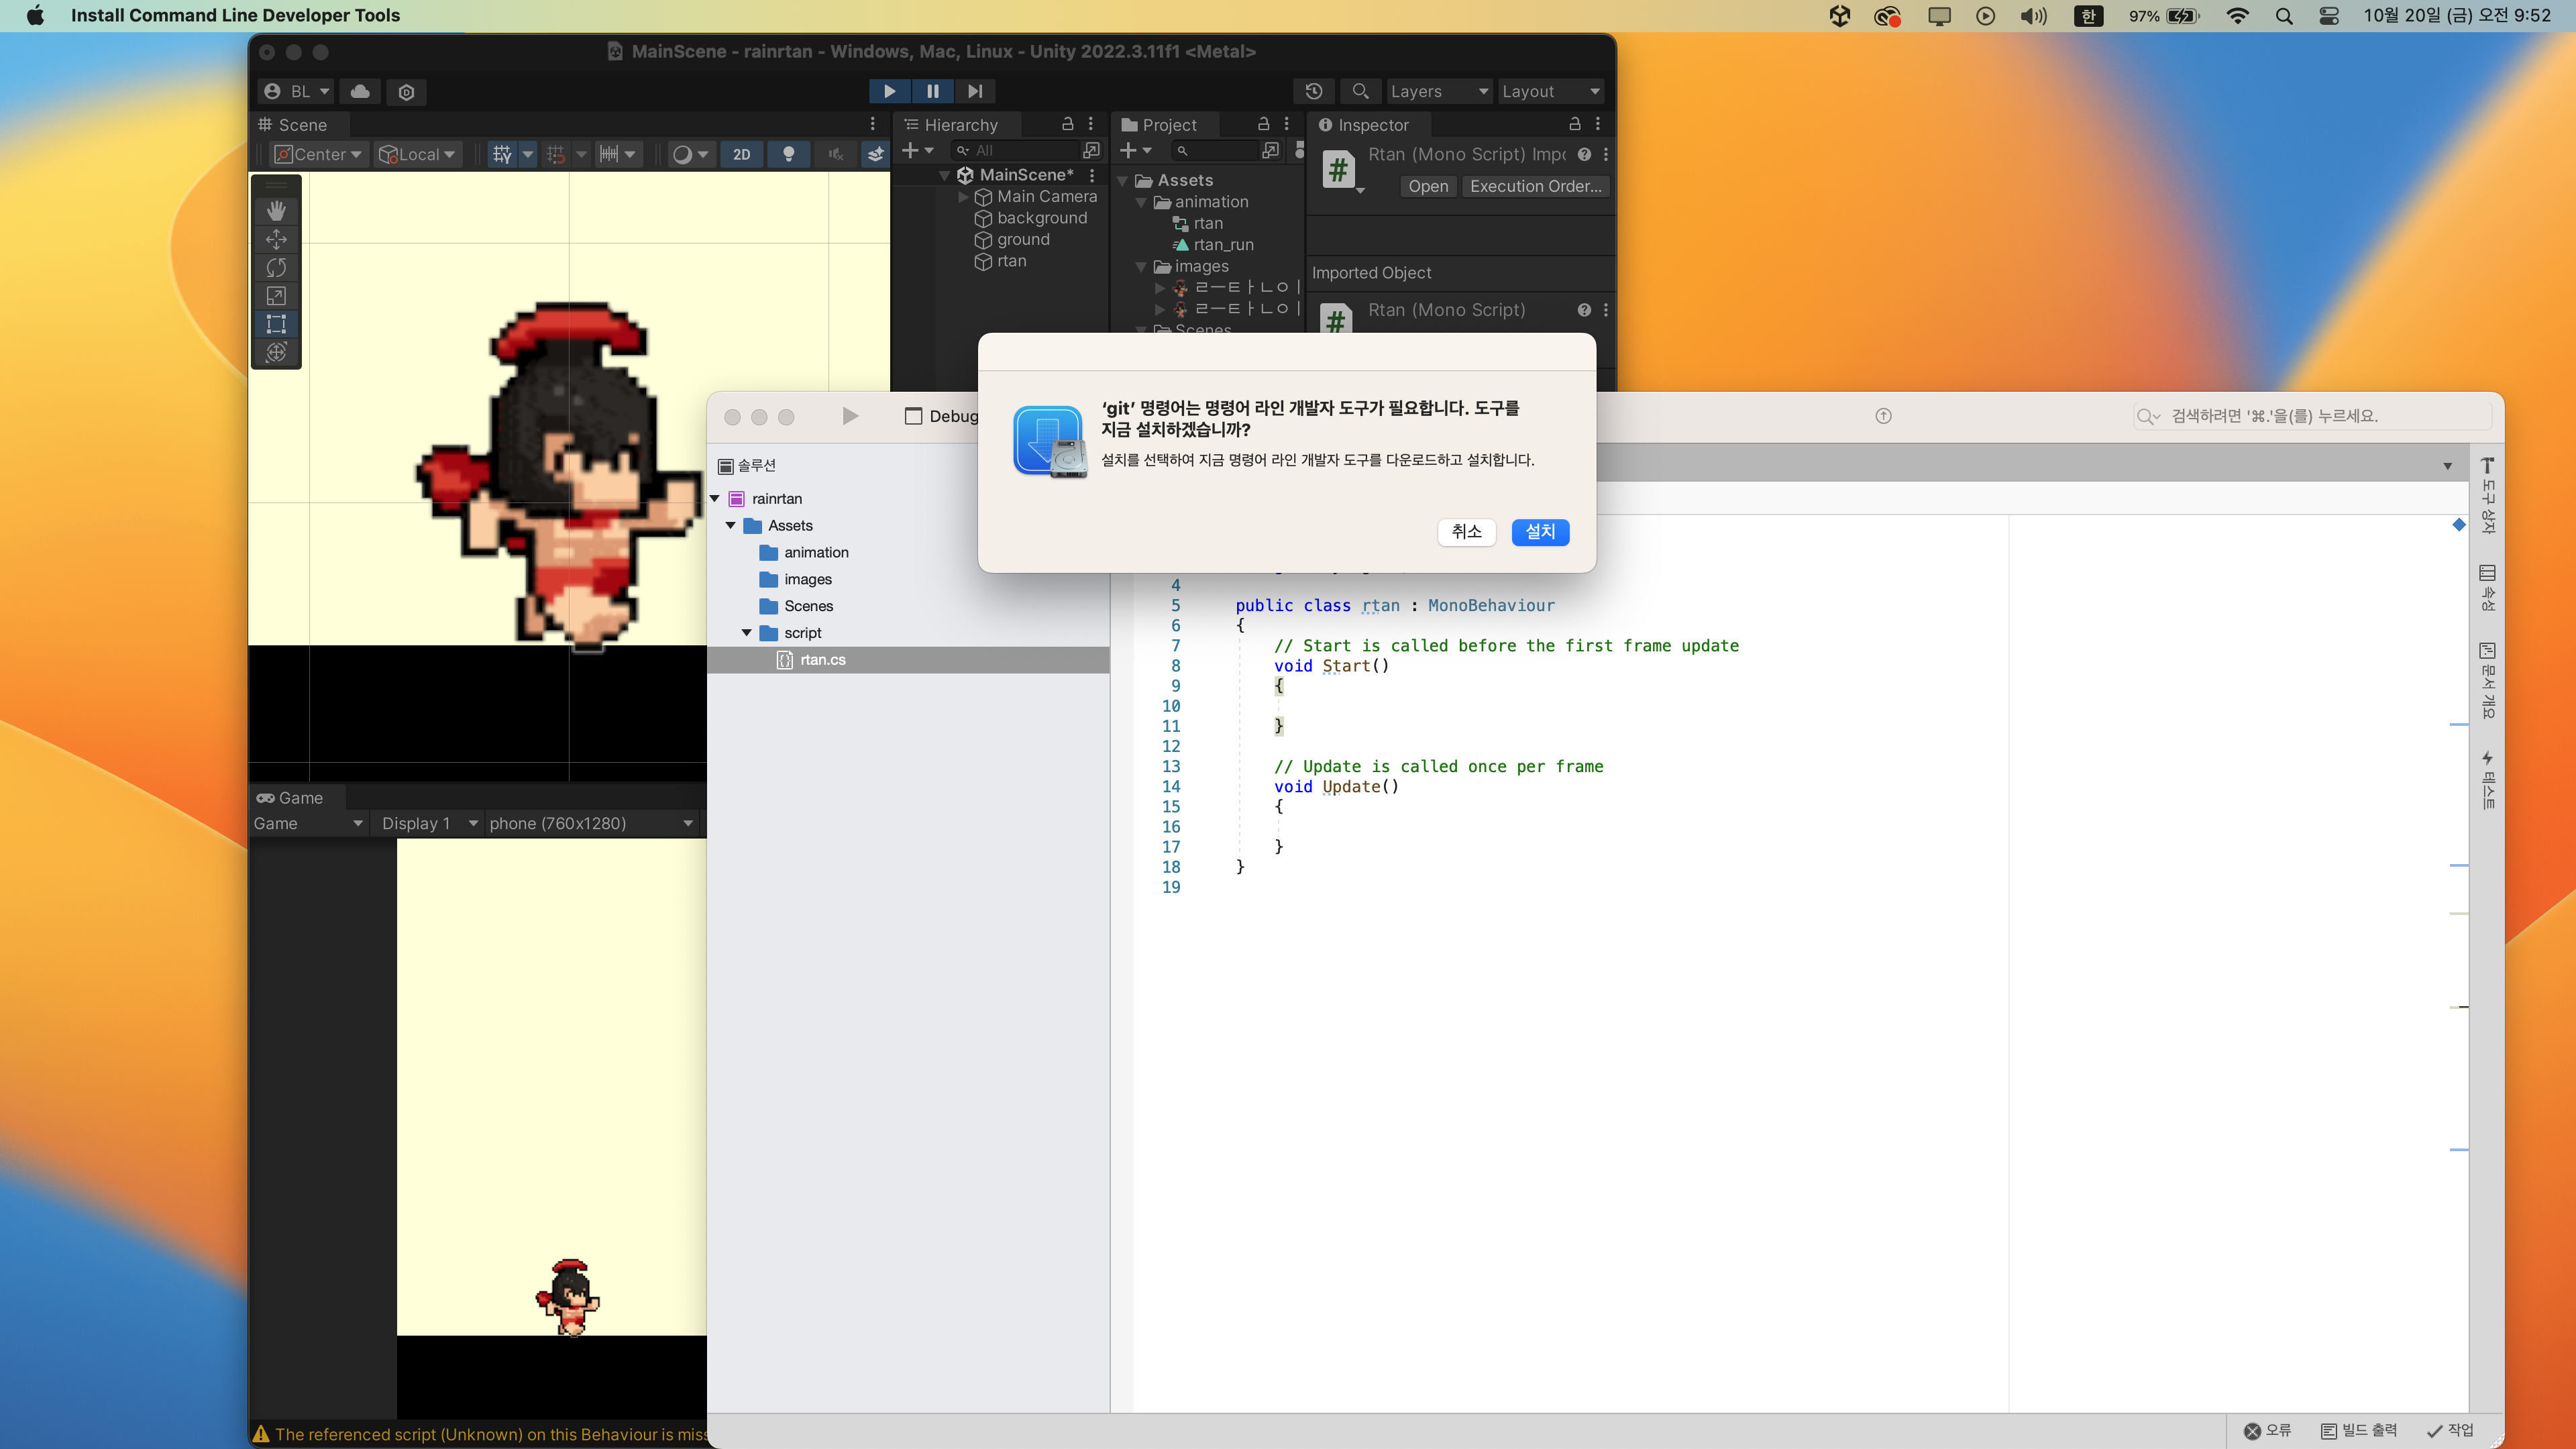
Task: Collapse the animation folder in Project panel
Action: coord(1141,202)
